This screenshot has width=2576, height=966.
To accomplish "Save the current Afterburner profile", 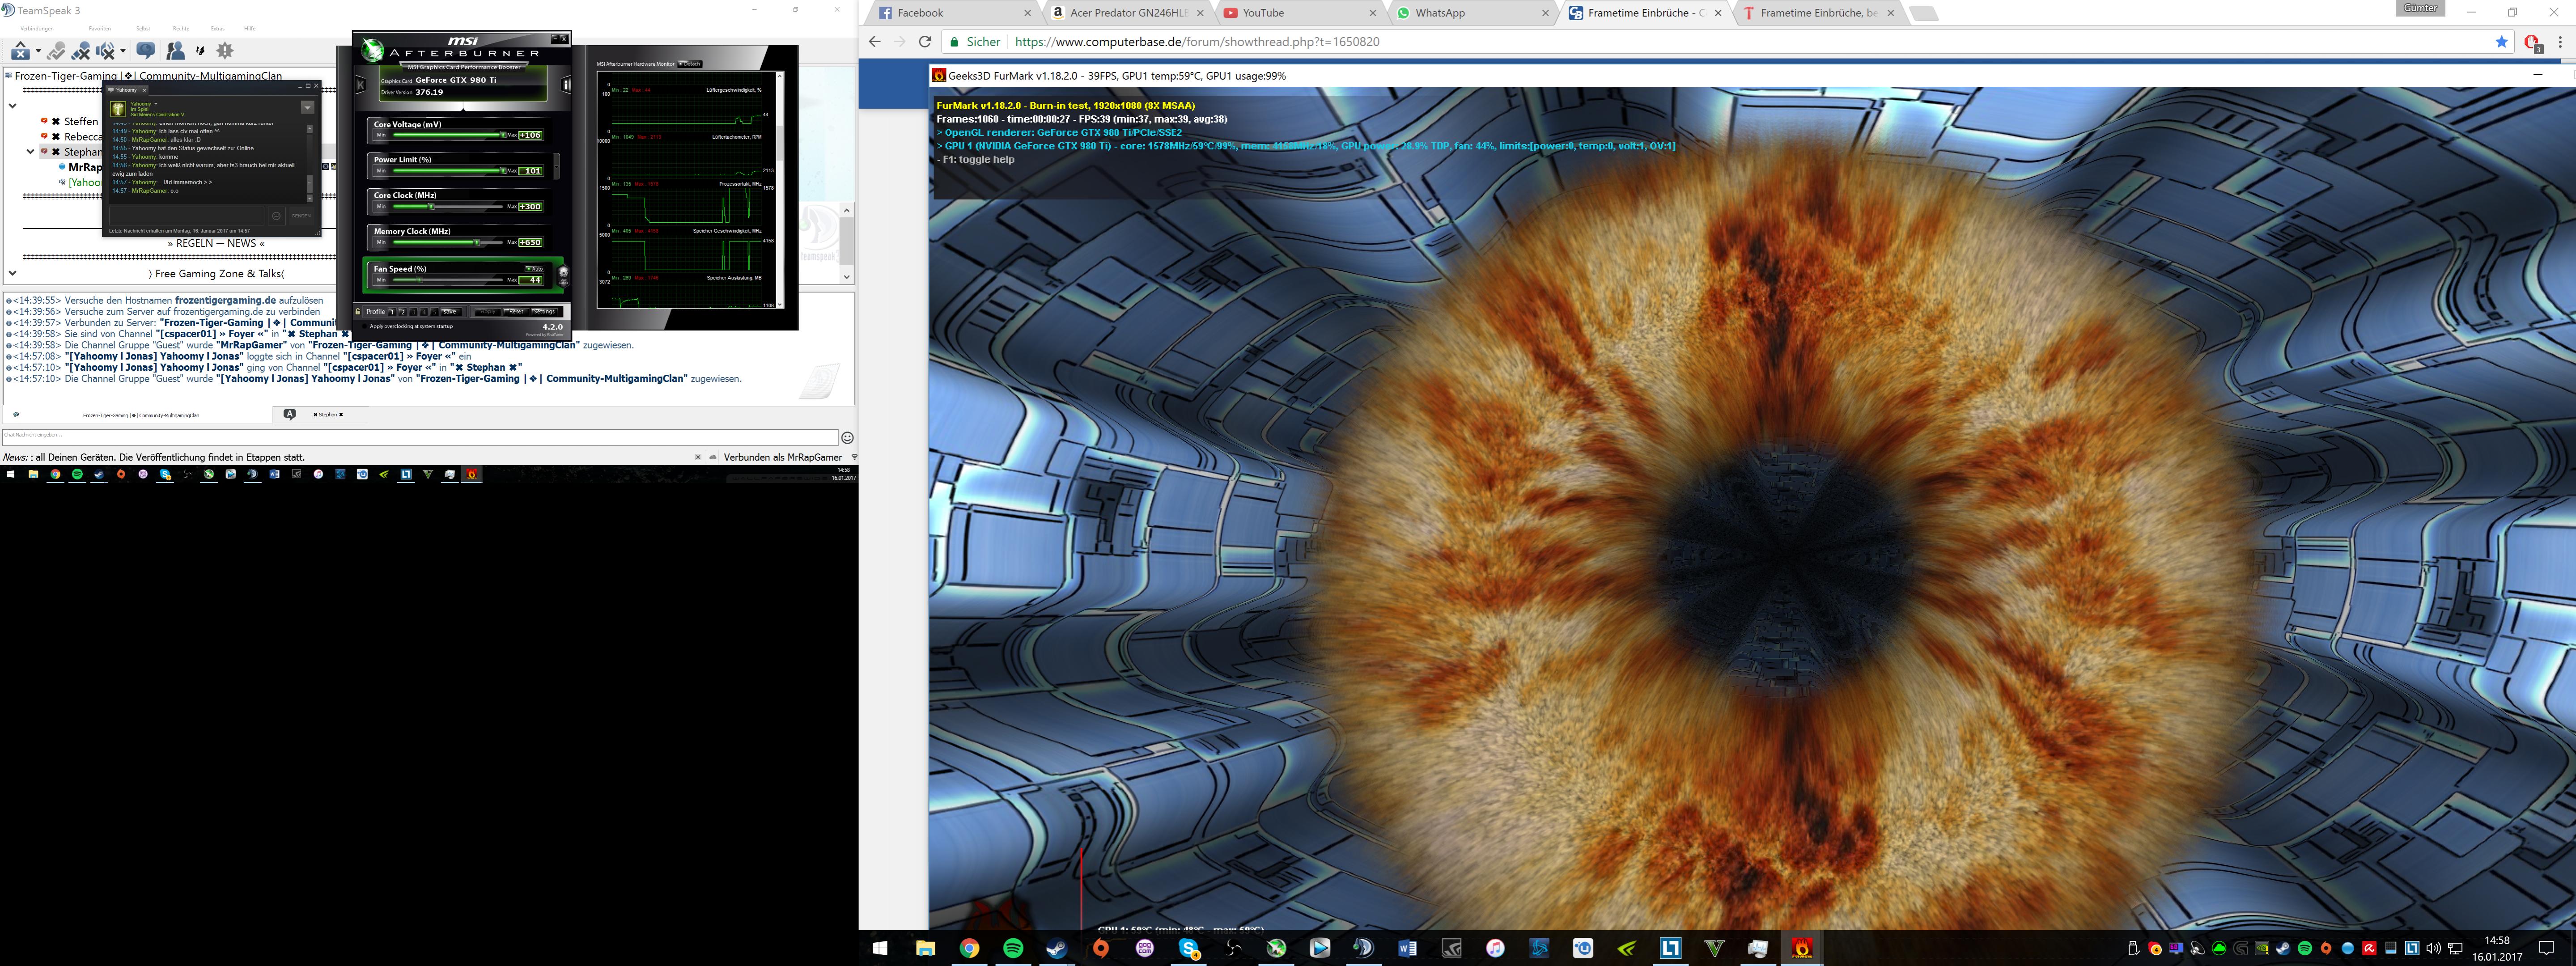I will 450,312.
